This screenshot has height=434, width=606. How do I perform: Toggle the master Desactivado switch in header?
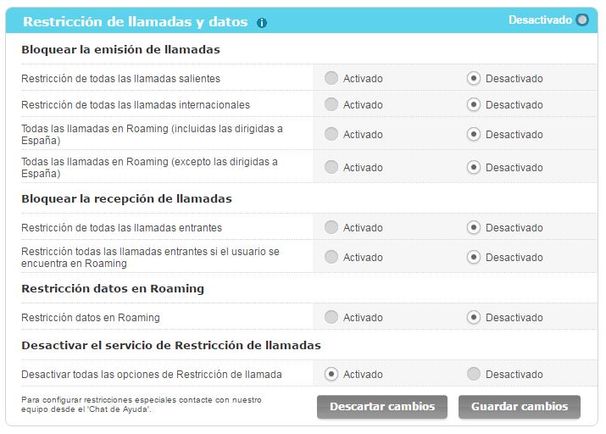coord(582,20)
